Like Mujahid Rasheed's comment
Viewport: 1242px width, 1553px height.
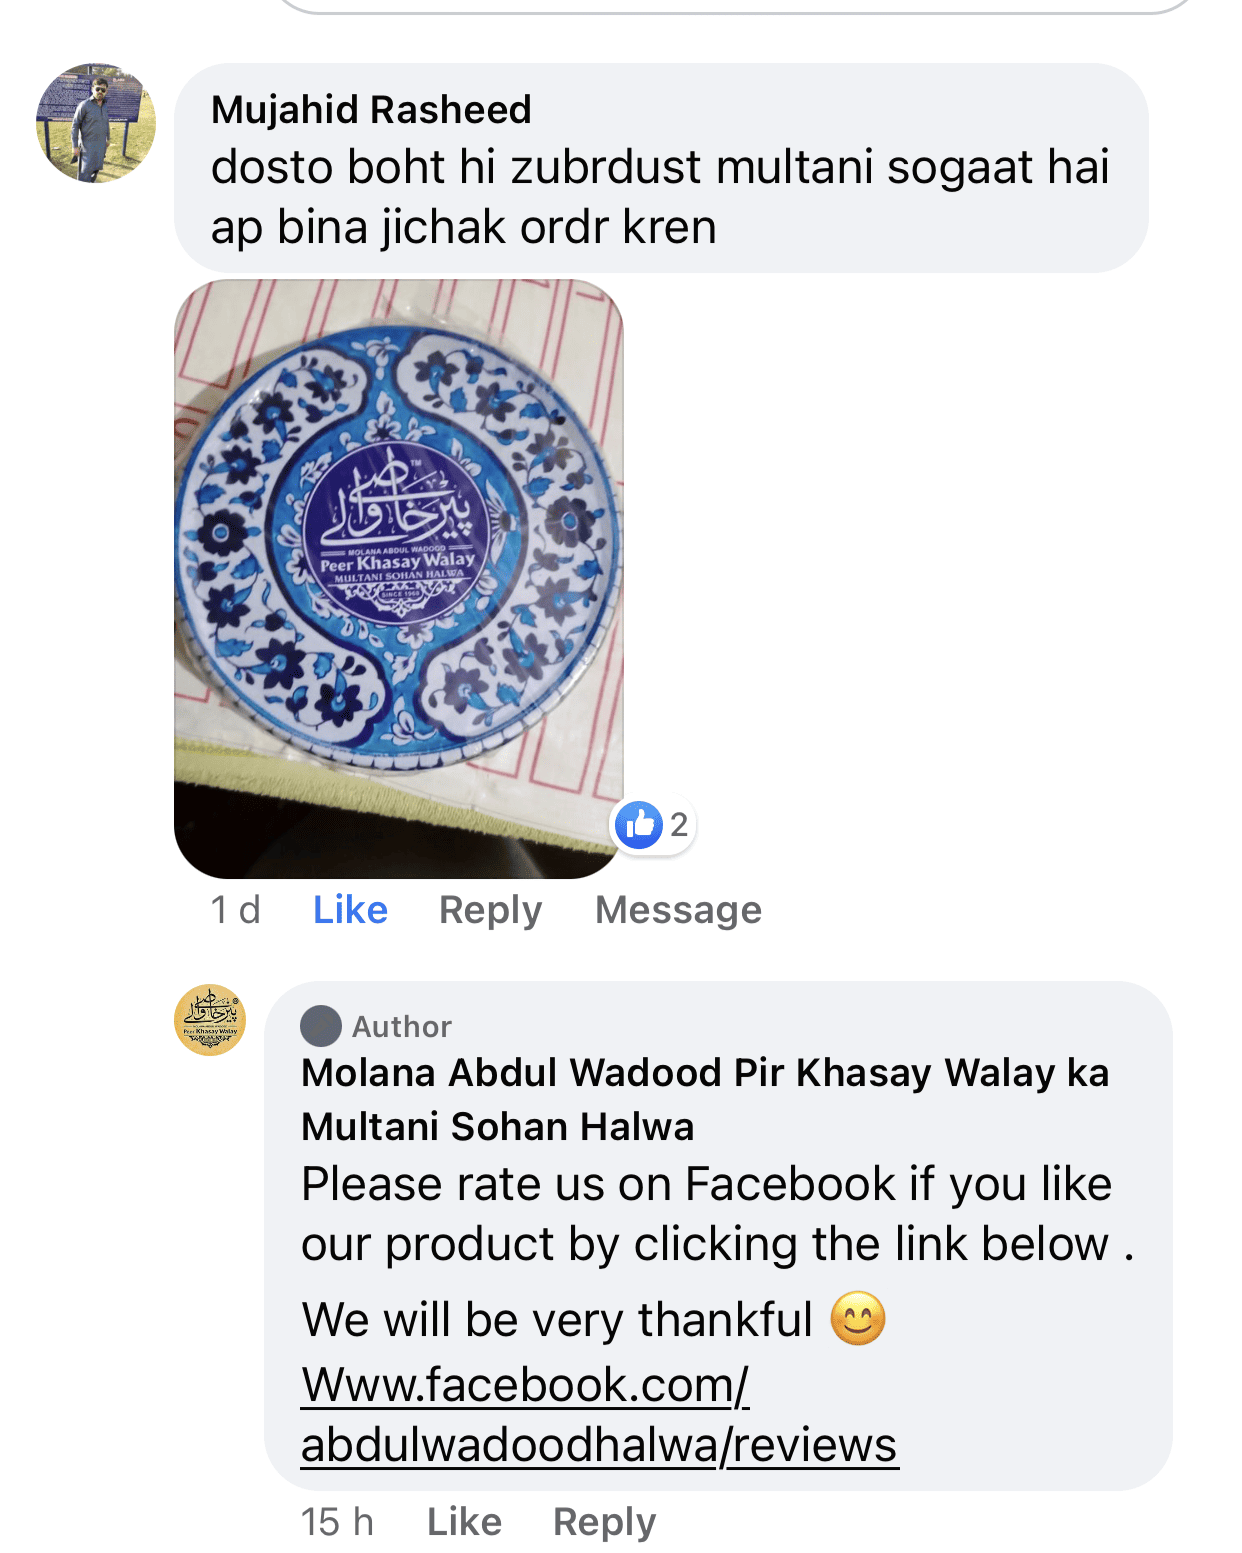click(350, 910)
